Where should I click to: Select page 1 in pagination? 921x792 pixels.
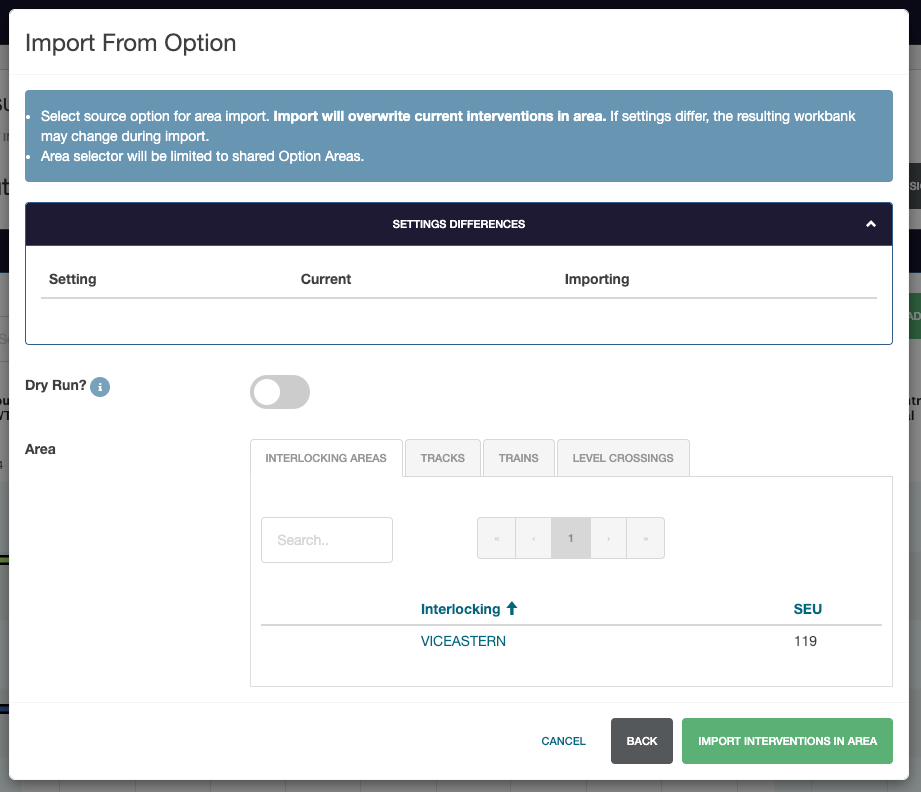coord(571,538)
